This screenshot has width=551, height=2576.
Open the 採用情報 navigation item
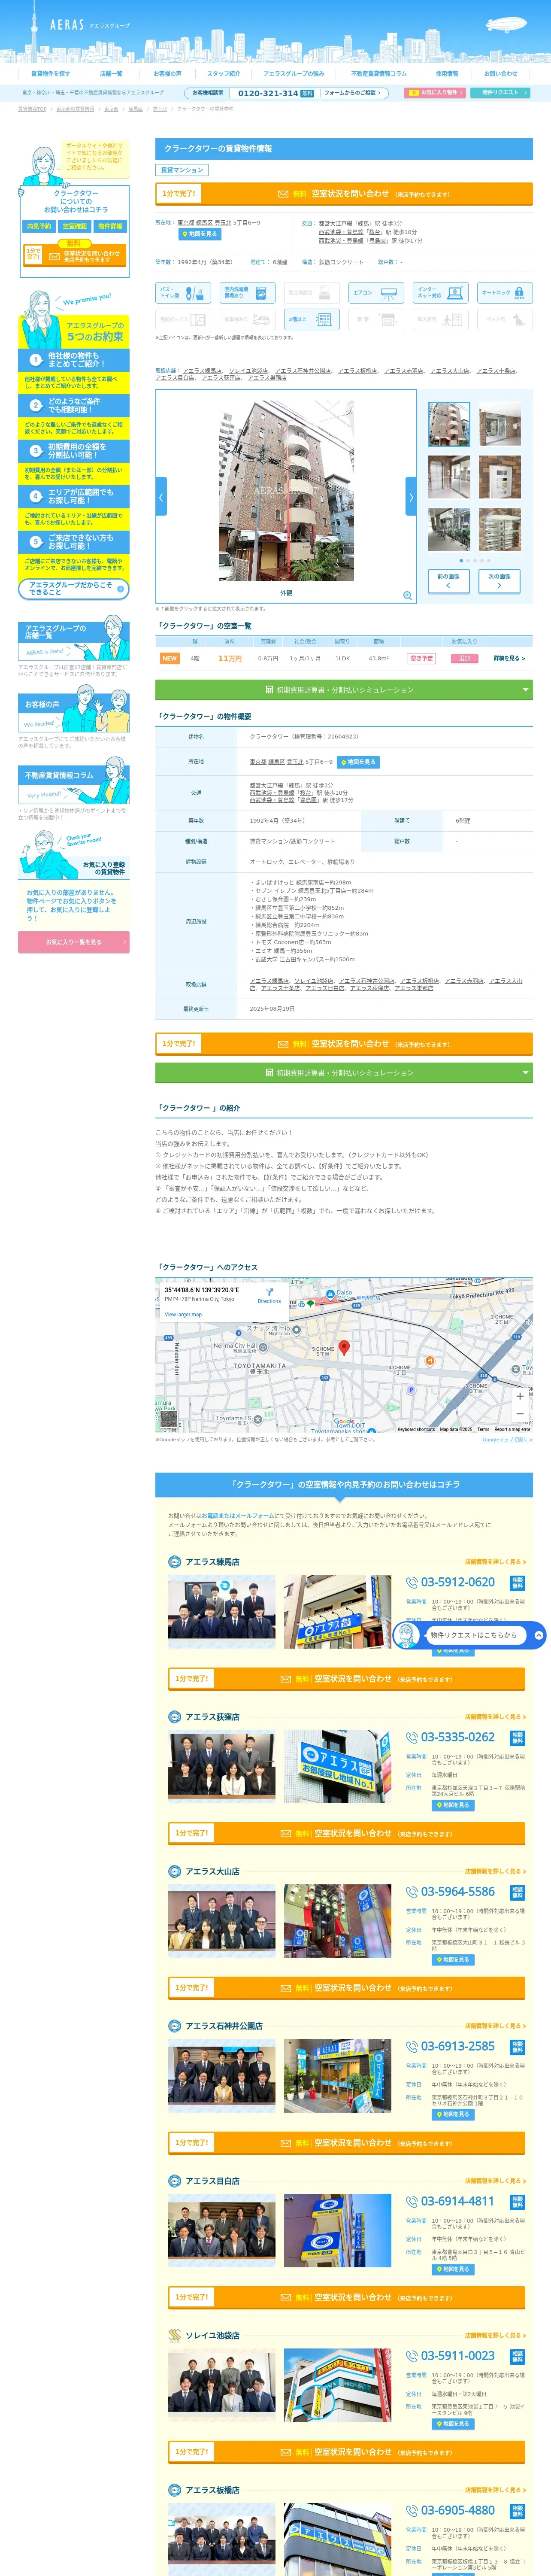[447, 74]
